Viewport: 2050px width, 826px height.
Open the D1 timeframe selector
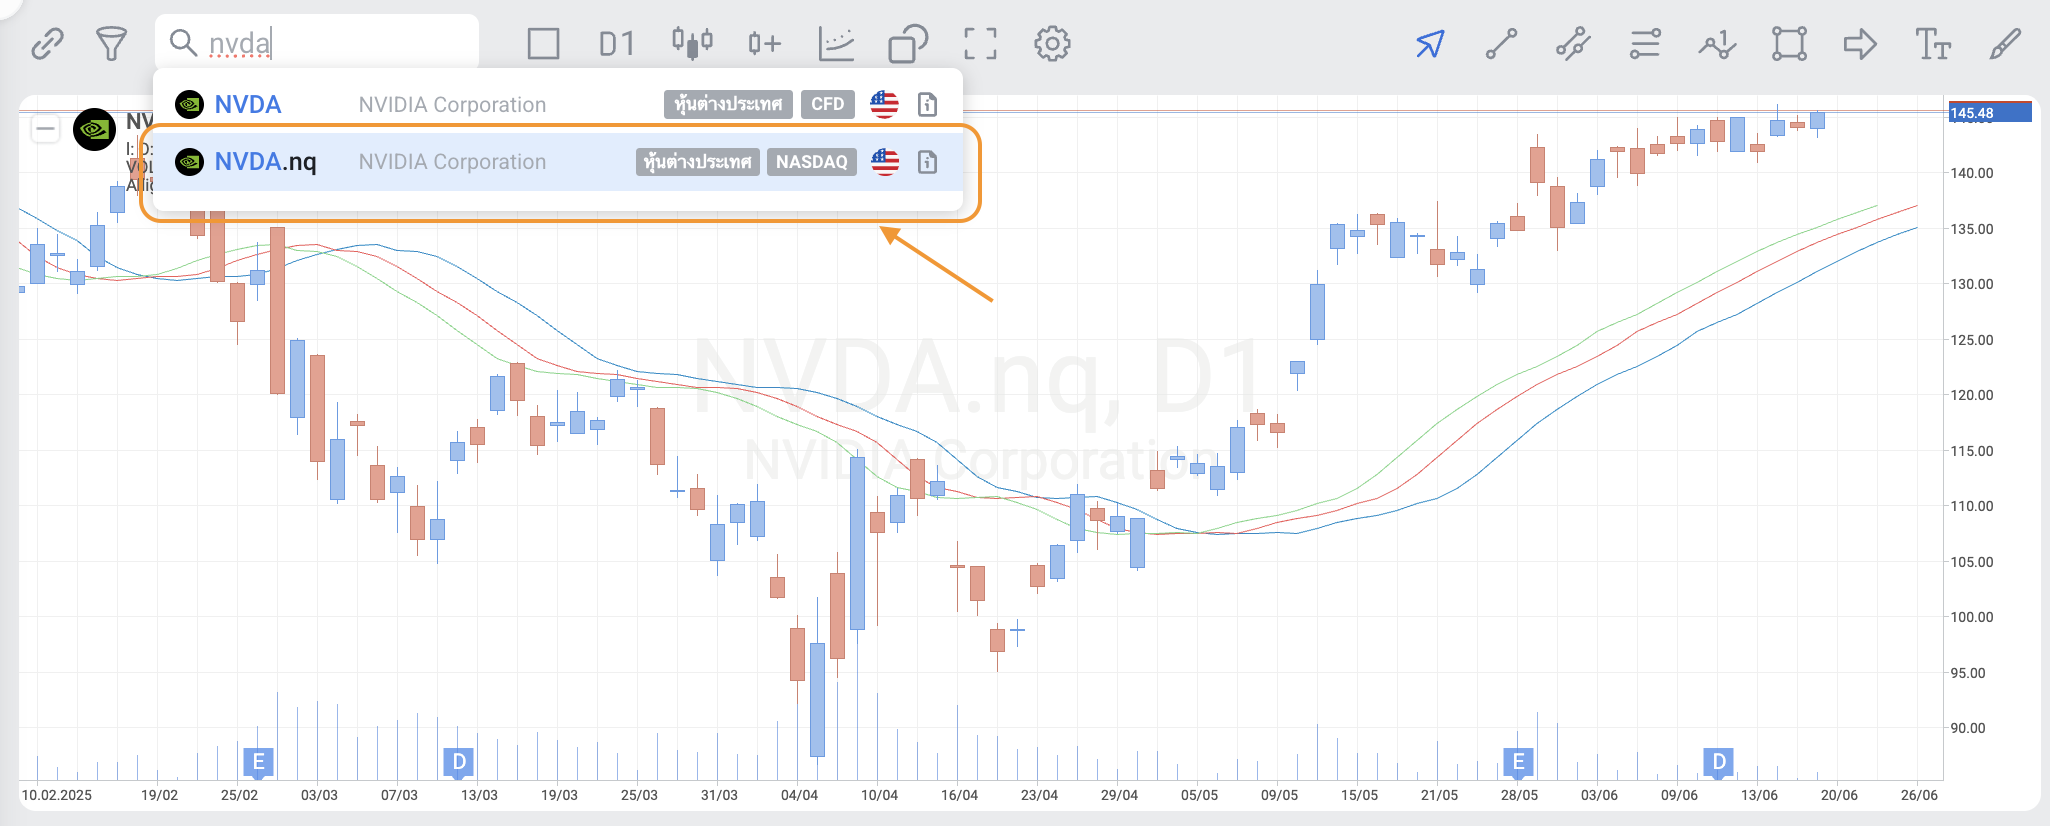click(617, 44)
